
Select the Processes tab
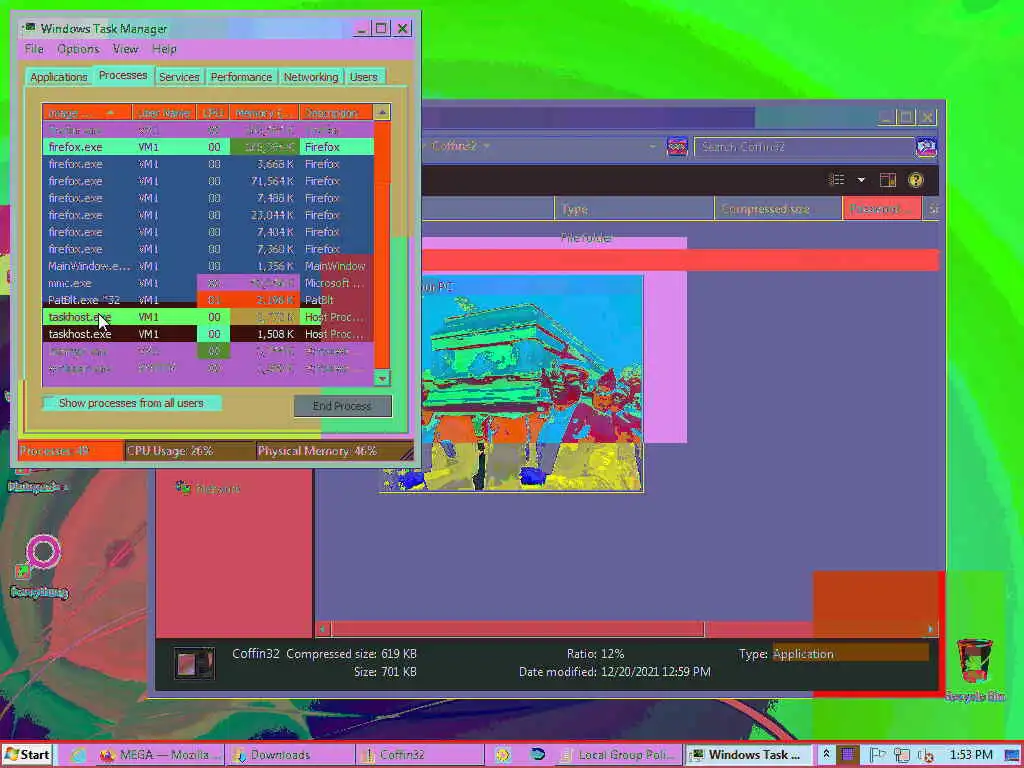click(123, 75)
